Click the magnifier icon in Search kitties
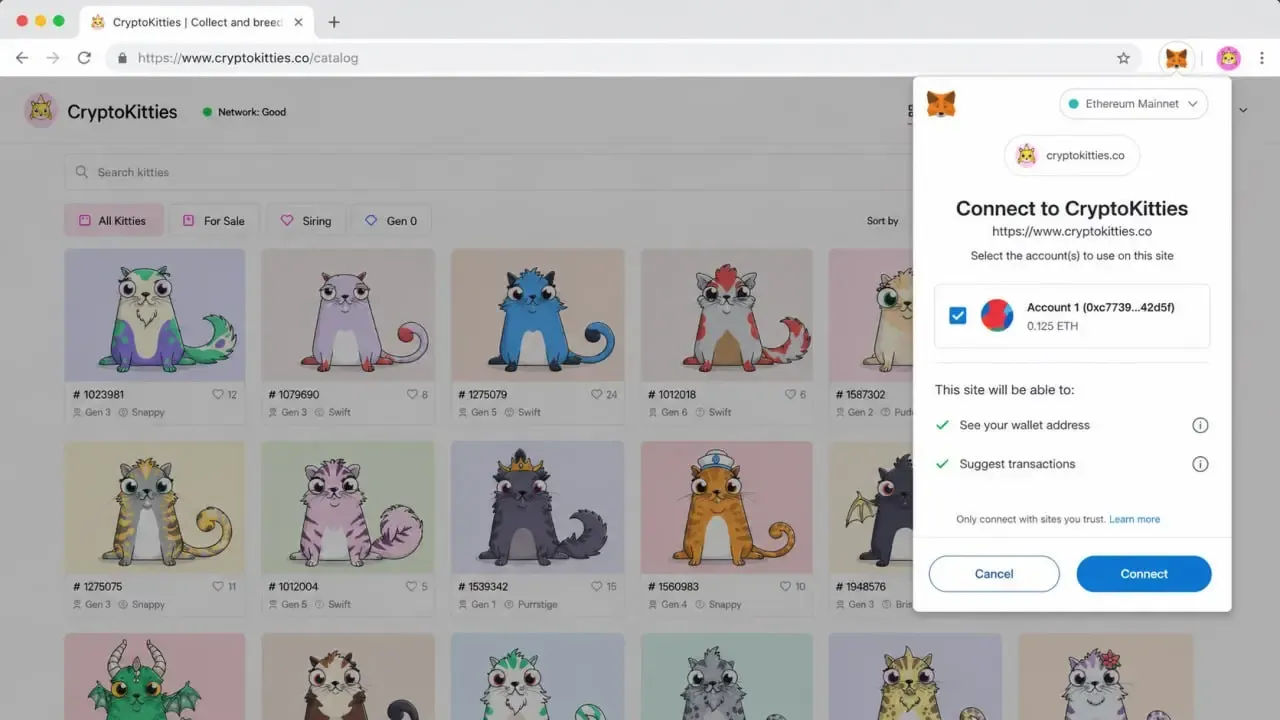 82,172
